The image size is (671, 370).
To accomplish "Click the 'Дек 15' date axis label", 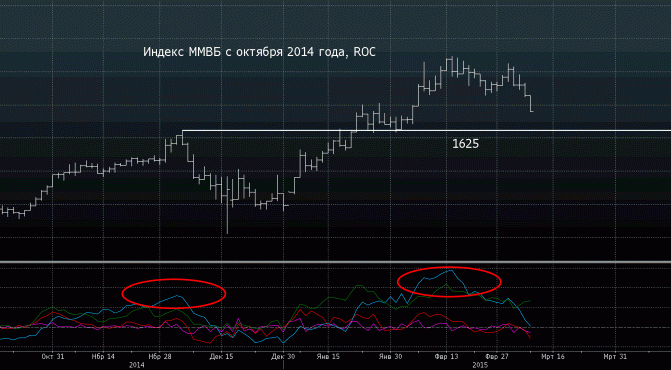I will point(222,356).
